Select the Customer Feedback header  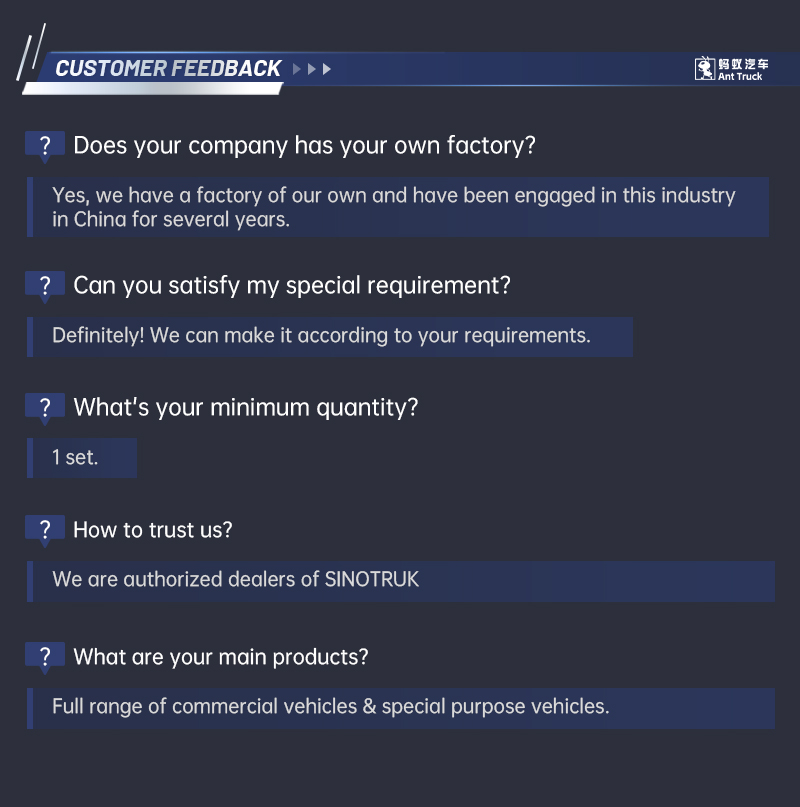pyautogui.click(x=168, y=69)
